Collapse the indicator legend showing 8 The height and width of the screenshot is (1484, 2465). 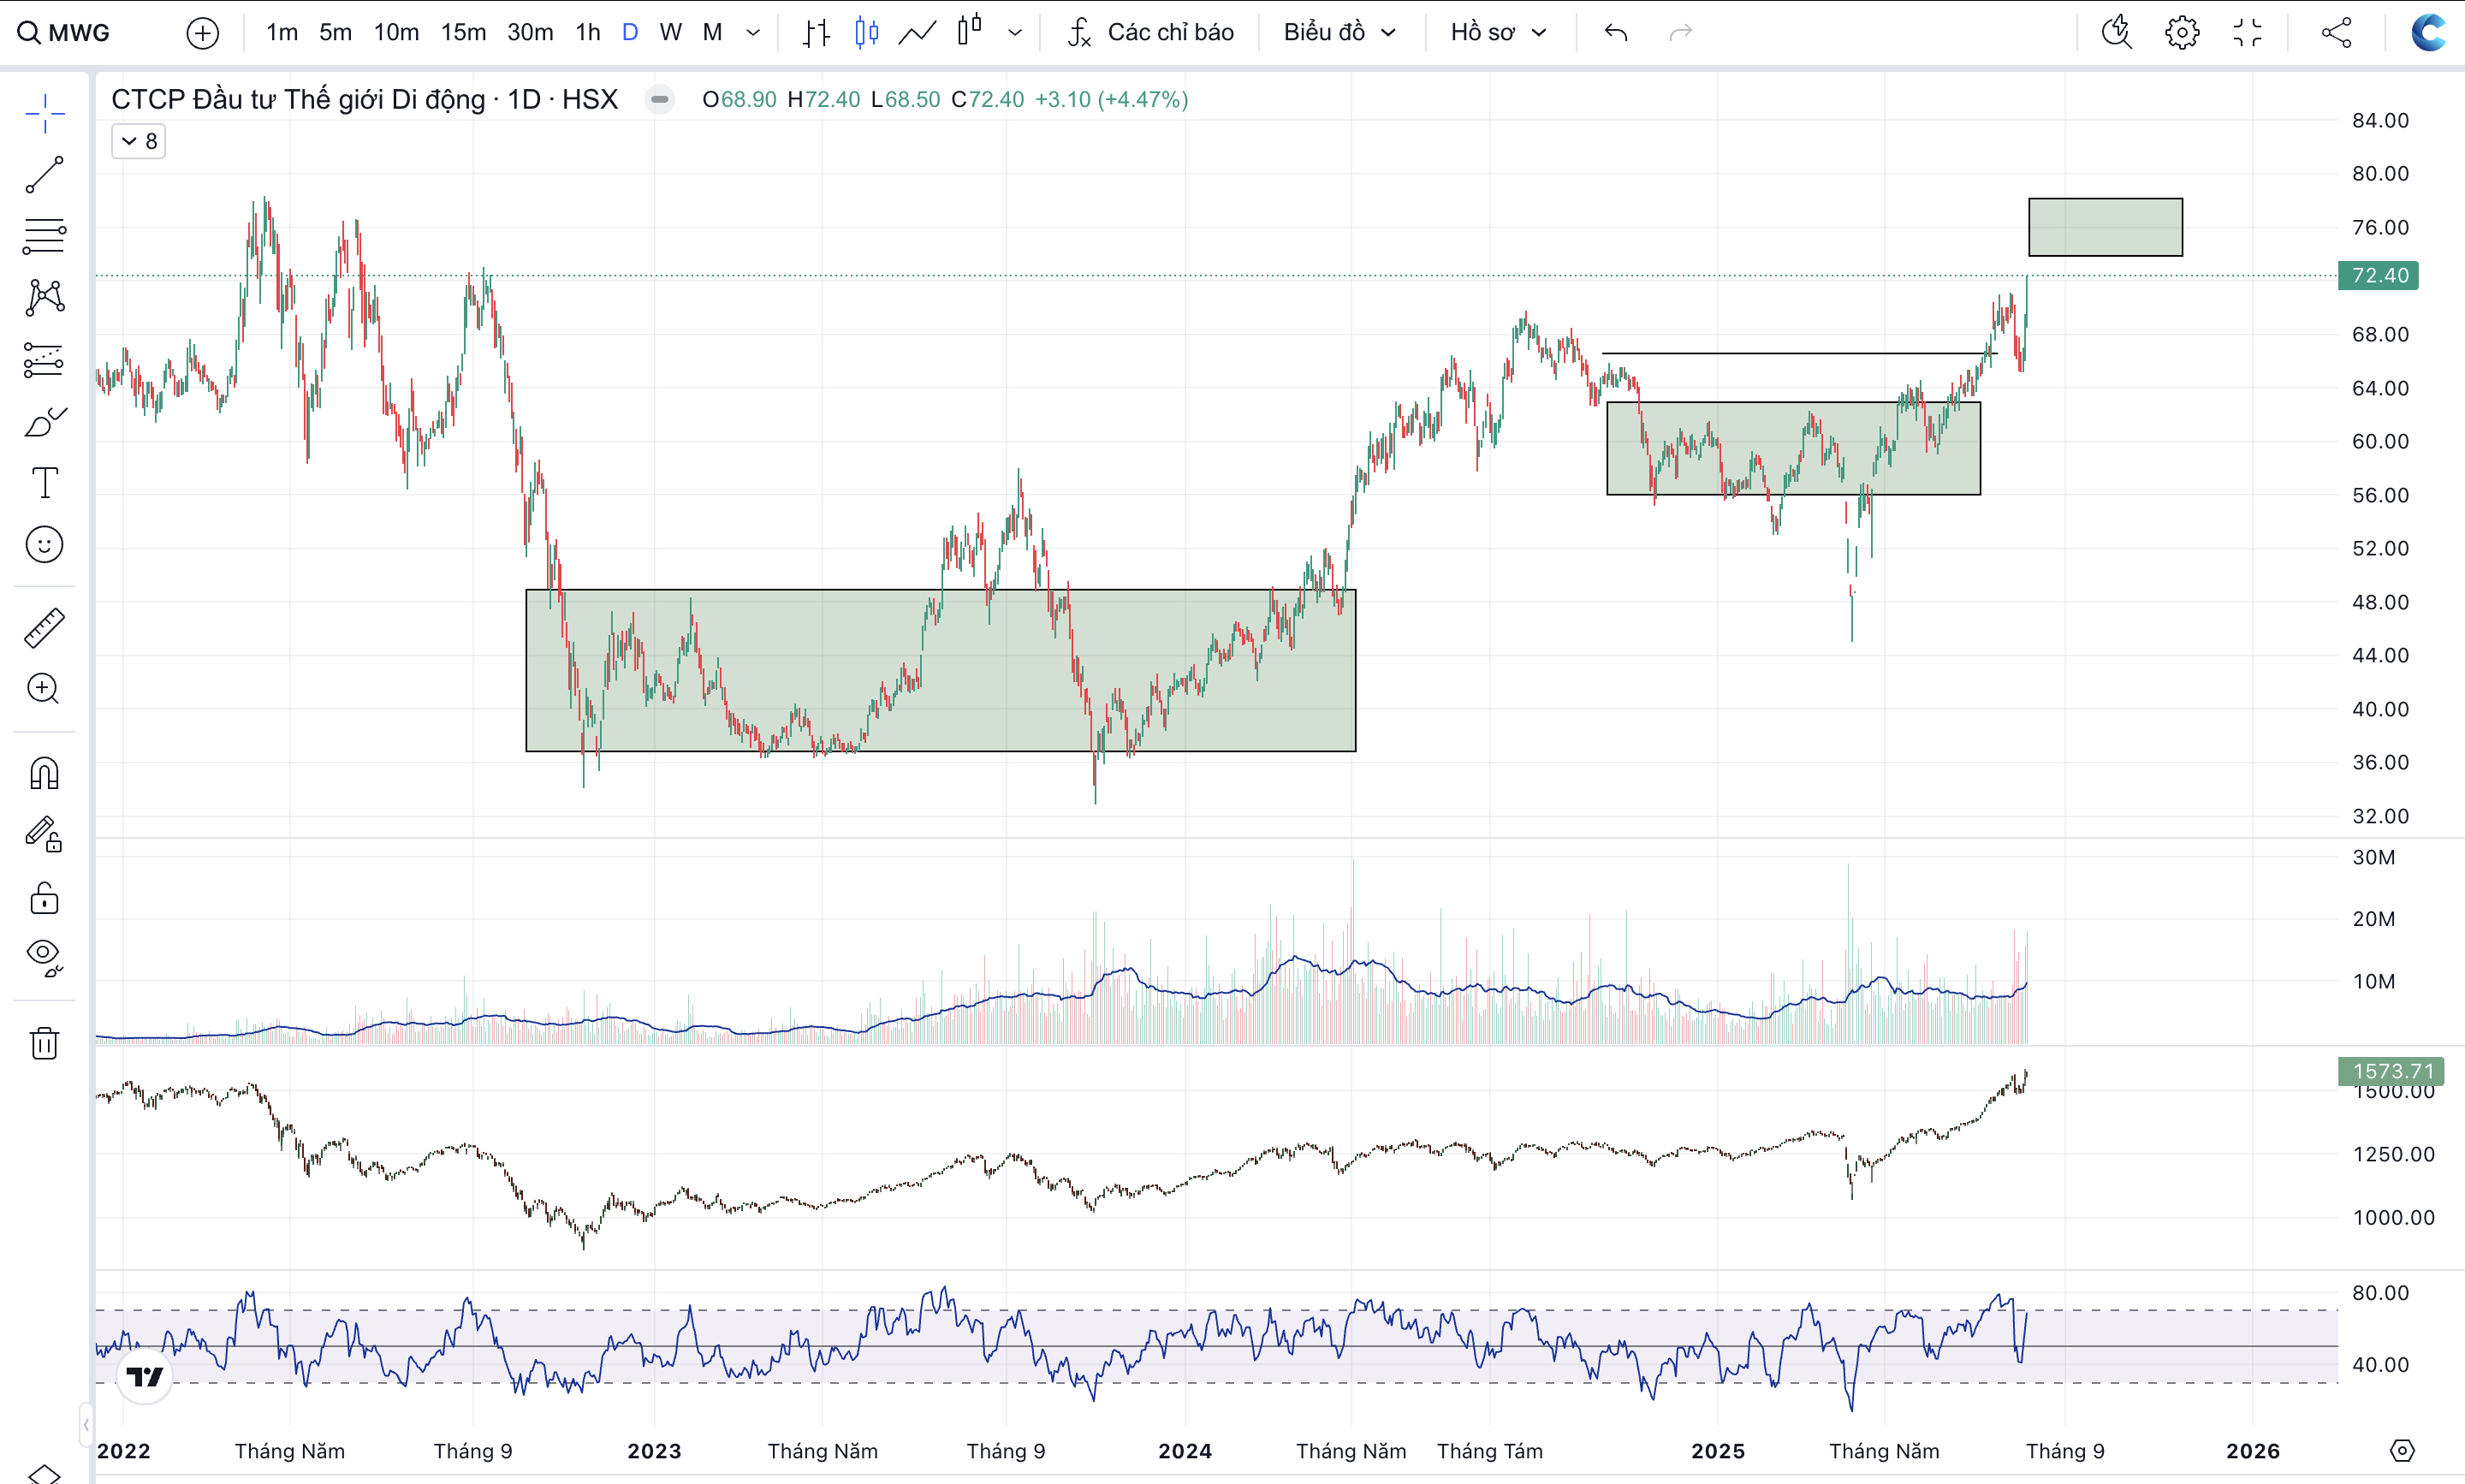pyautogui.click(x=138, y=141)
